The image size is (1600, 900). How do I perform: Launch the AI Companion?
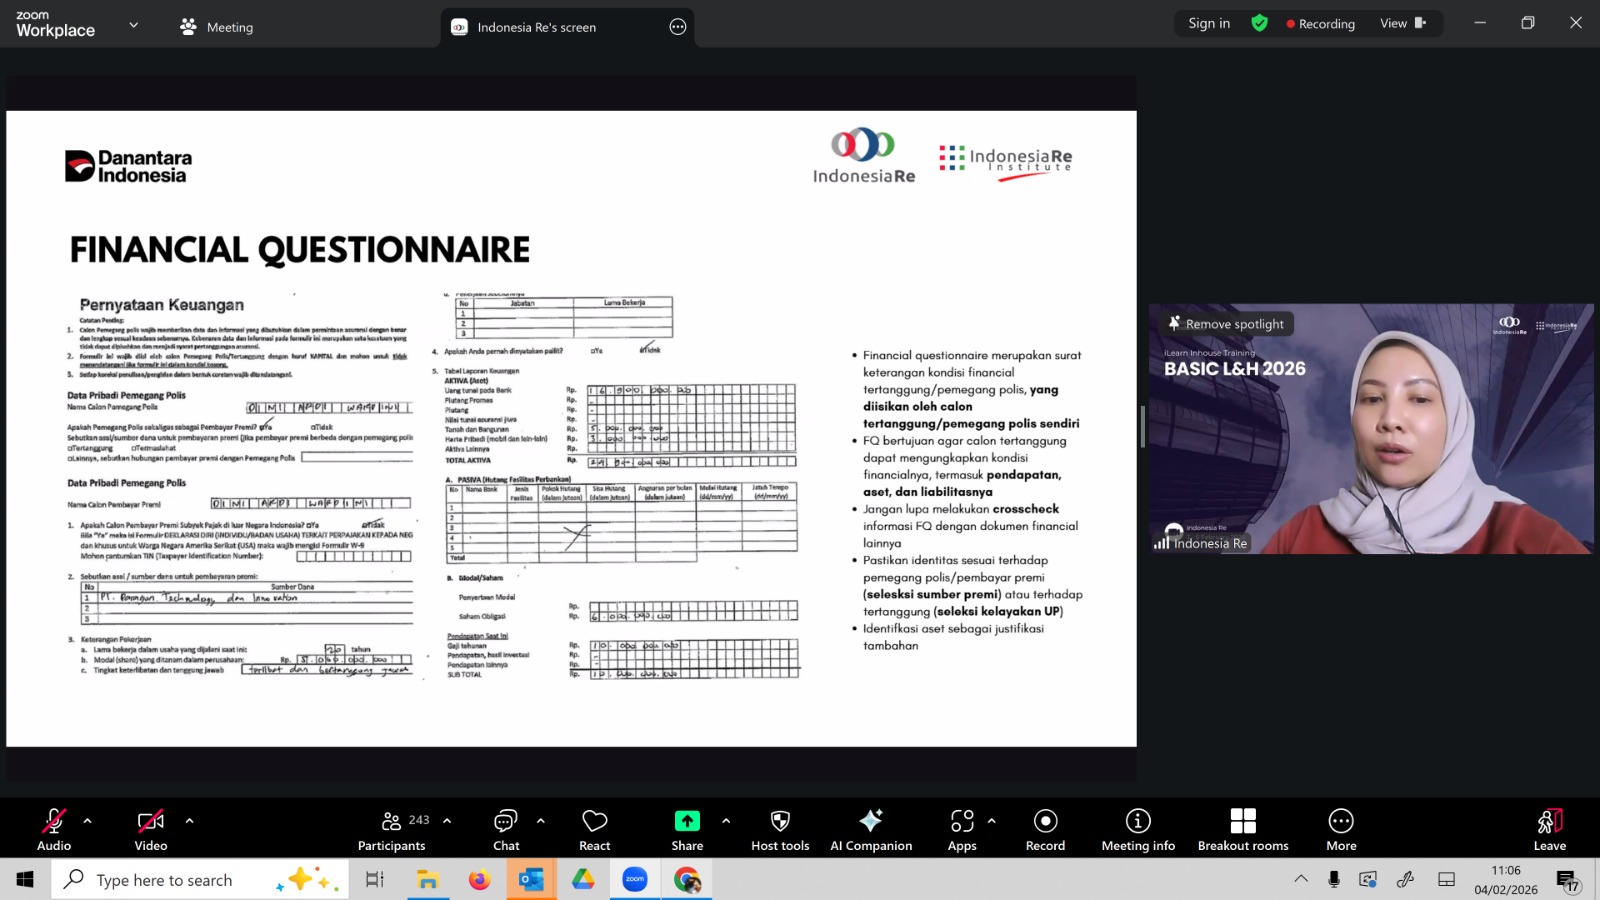point(871,830)
